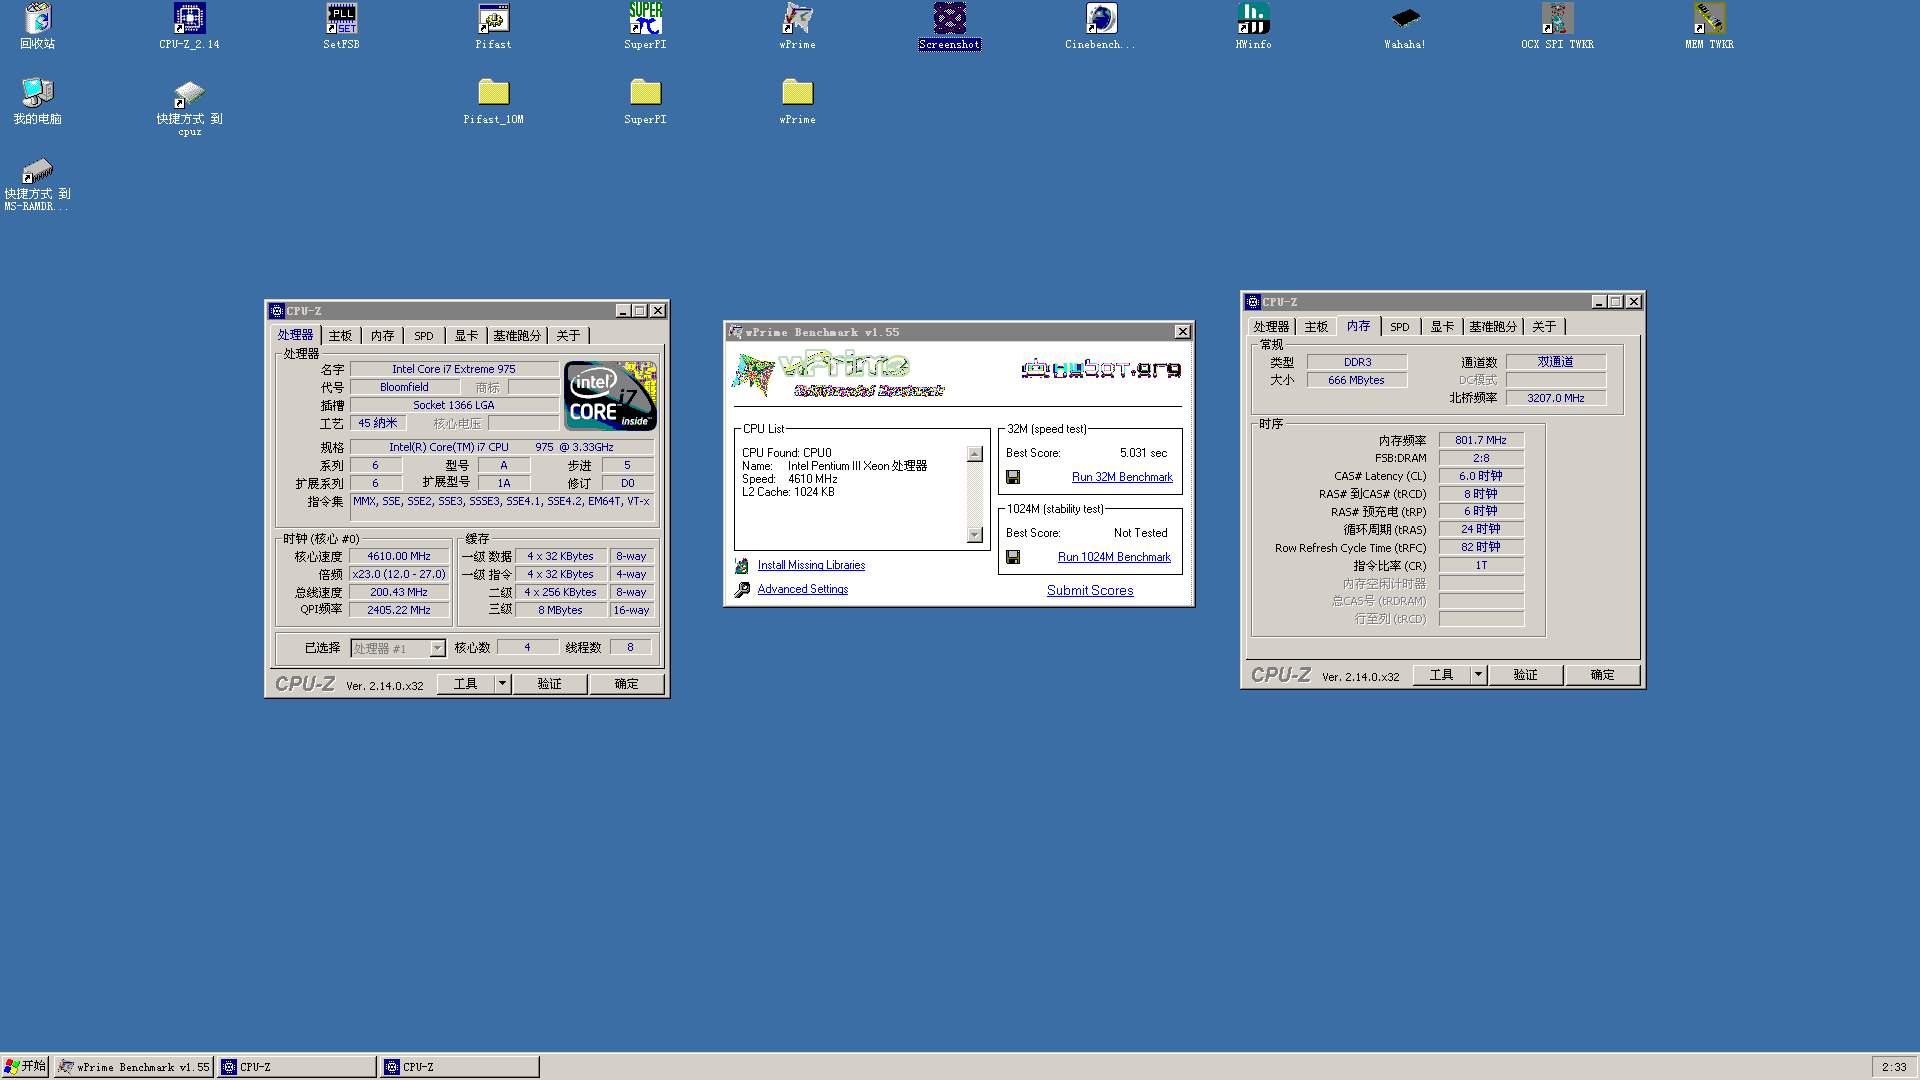Select the second CPU-Z taskbar button

(x=459, y=1067)
